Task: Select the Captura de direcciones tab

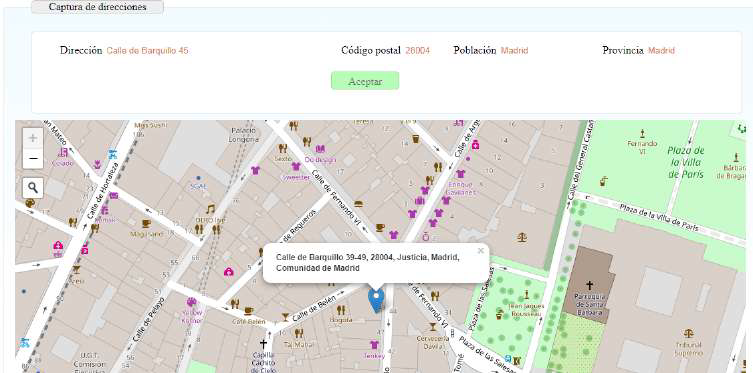Action: 97,7
